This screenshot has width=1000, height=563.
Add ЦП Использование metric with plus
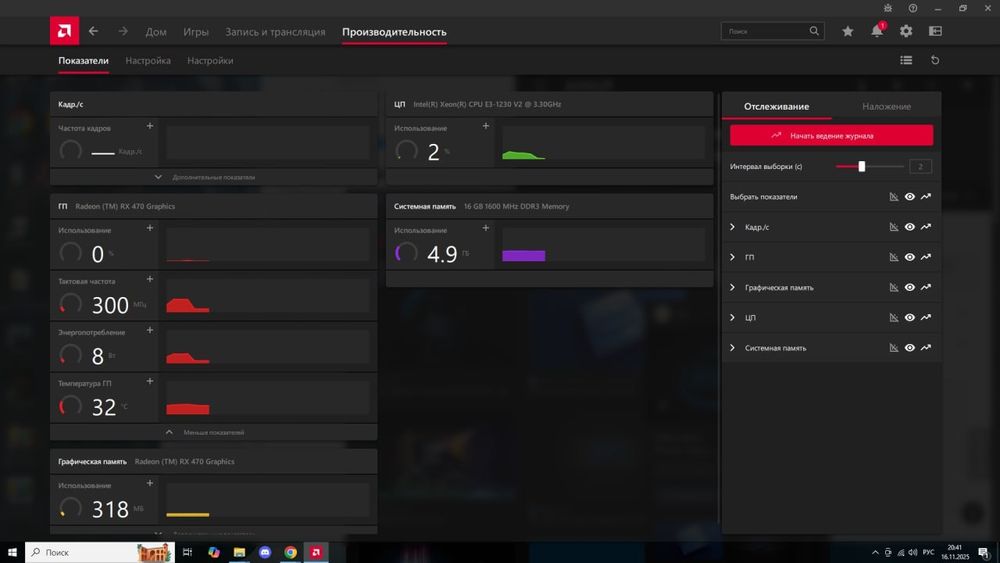pyautogui.click(x=485, y=126)
